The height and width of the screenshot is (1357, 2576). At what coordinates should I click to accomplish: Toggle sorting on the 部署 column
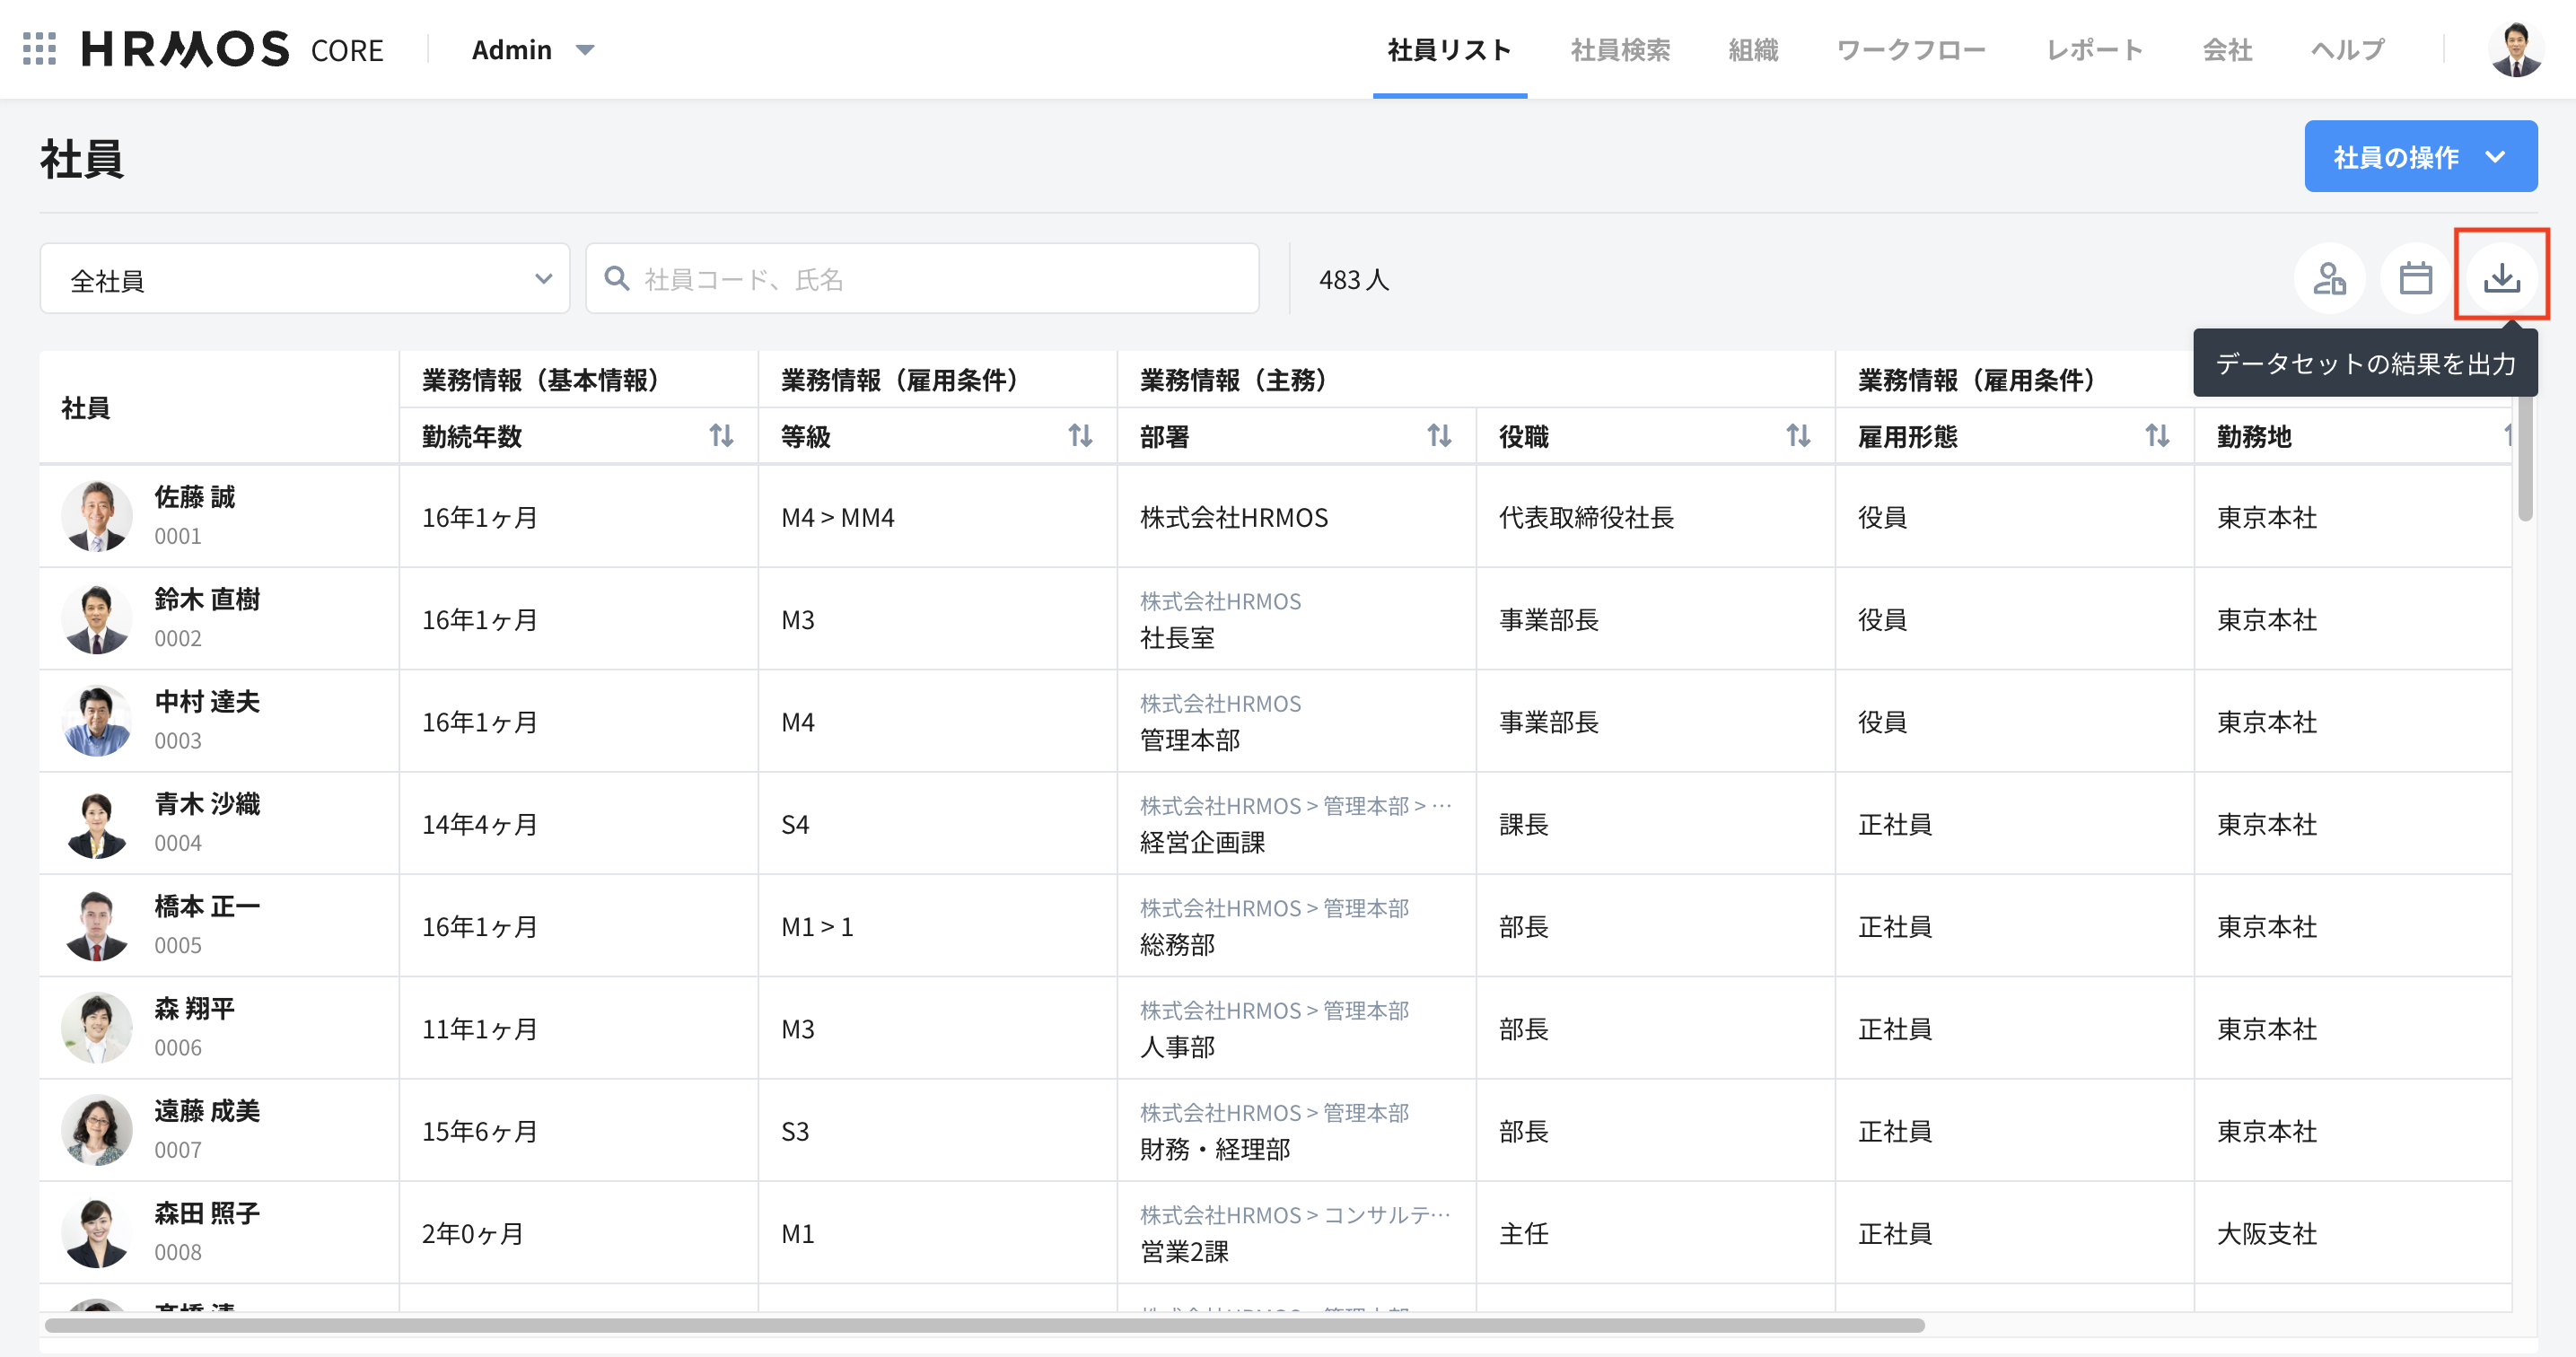tap(1439, 436)
